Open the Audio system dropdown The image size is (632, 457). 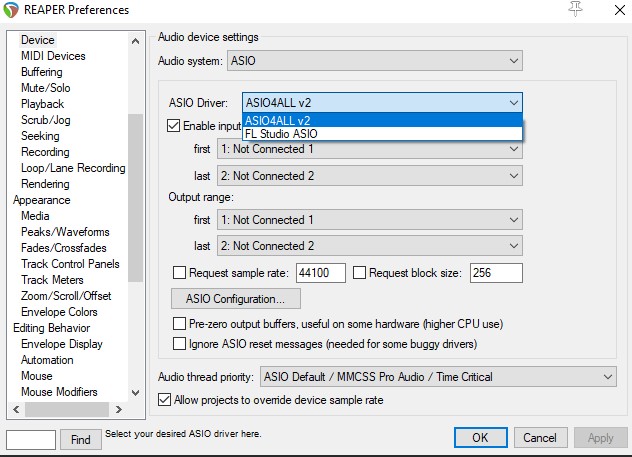pyautogui.click(x=375, y=62)
